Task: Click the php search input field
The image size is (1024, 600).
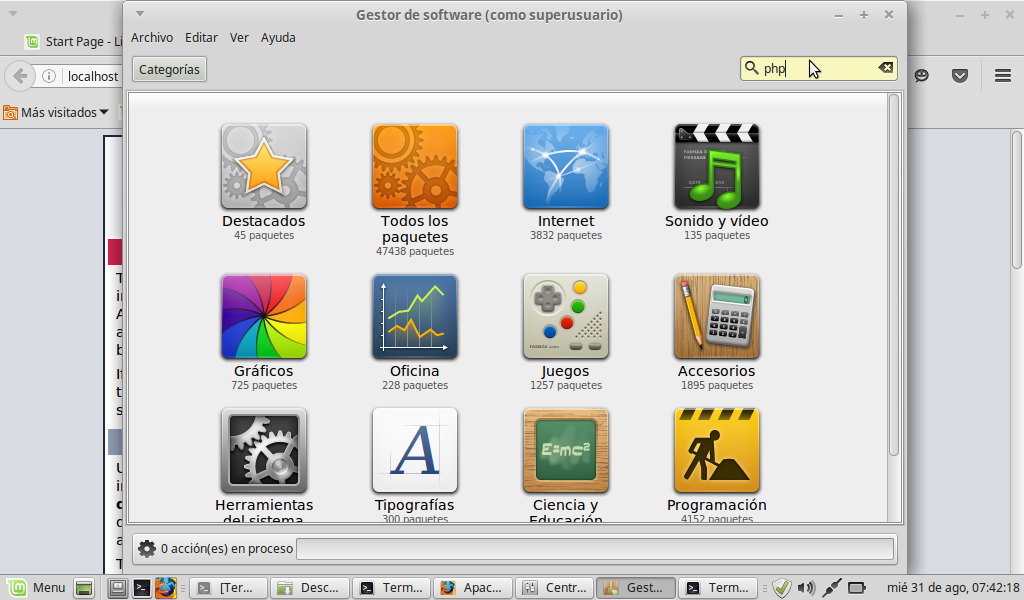Action: [815, 68]
